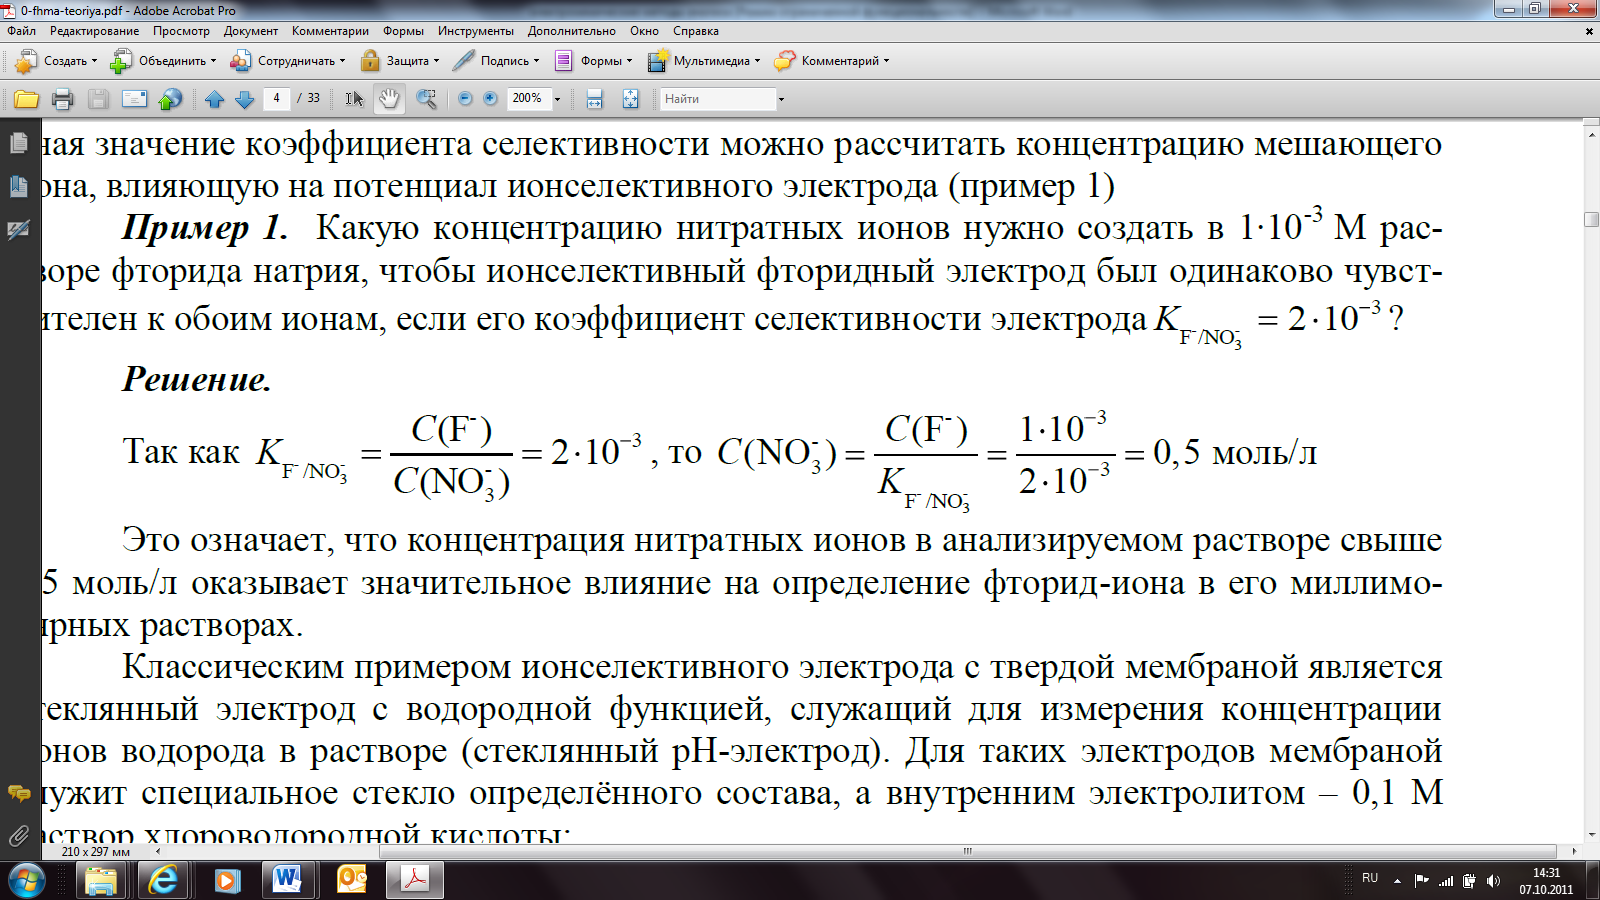Click the Найти search field

pos(717,99)
